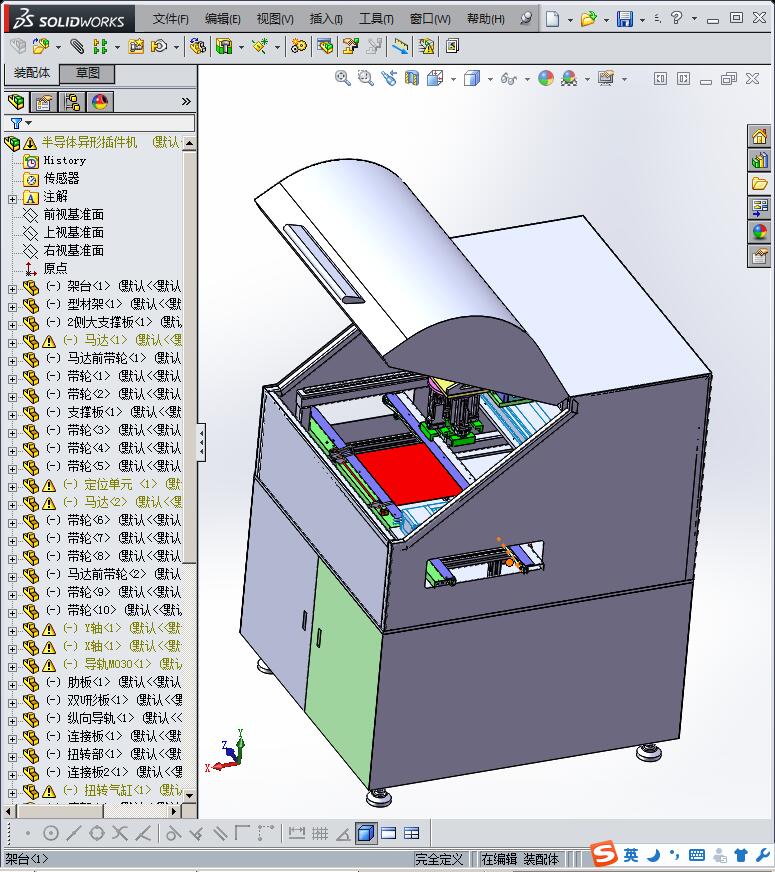Screen dimensions: 775x872
Task: Open the FeatureManager design tree tab
Action: tap(17, 102)
